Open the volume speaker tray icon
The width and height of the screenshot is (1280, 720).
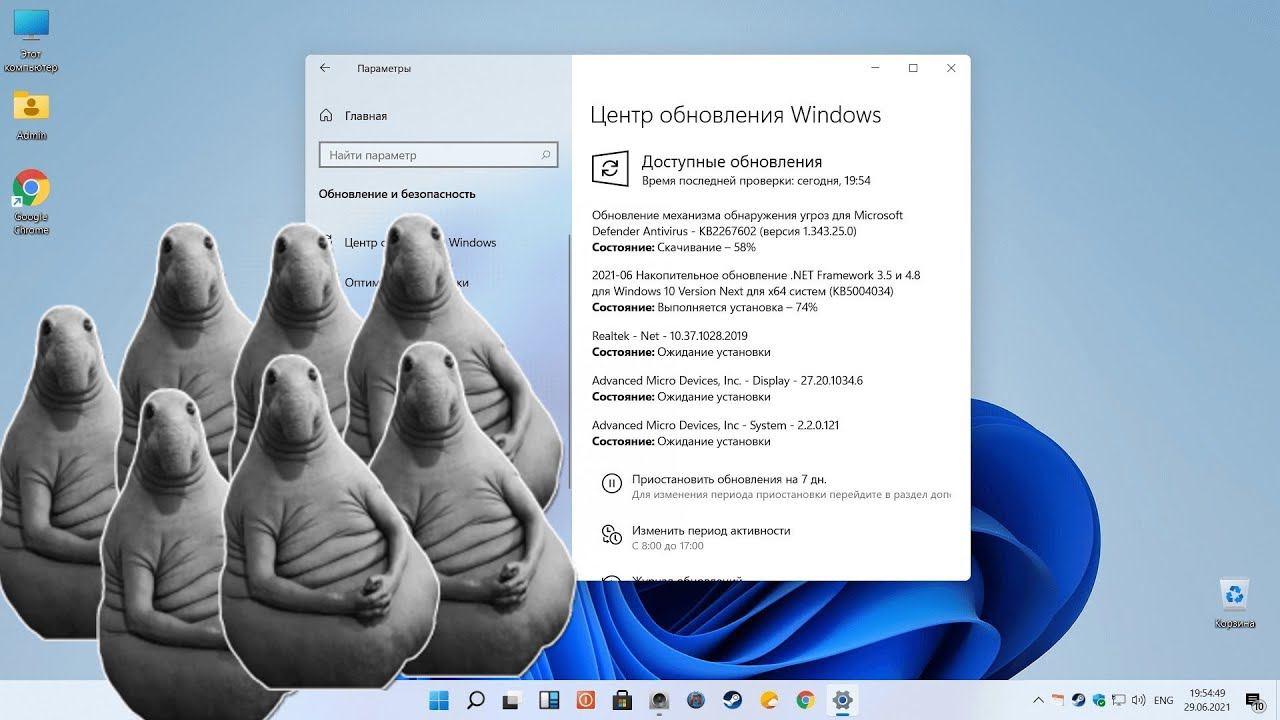click(1137, 700)
